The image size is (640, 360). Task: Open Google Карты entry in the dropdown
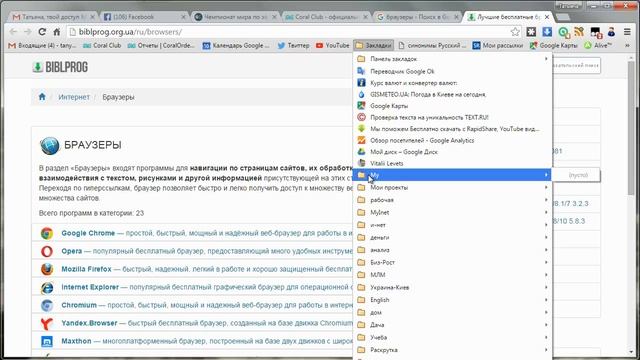coord(452,106)
